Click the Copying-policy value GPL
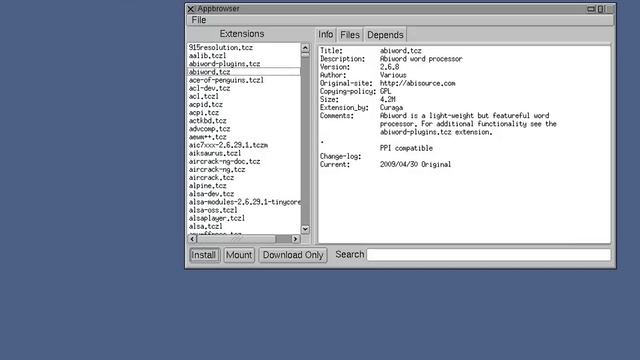The width and height of the screenshot is (640, 360). (x=385, y=91)
